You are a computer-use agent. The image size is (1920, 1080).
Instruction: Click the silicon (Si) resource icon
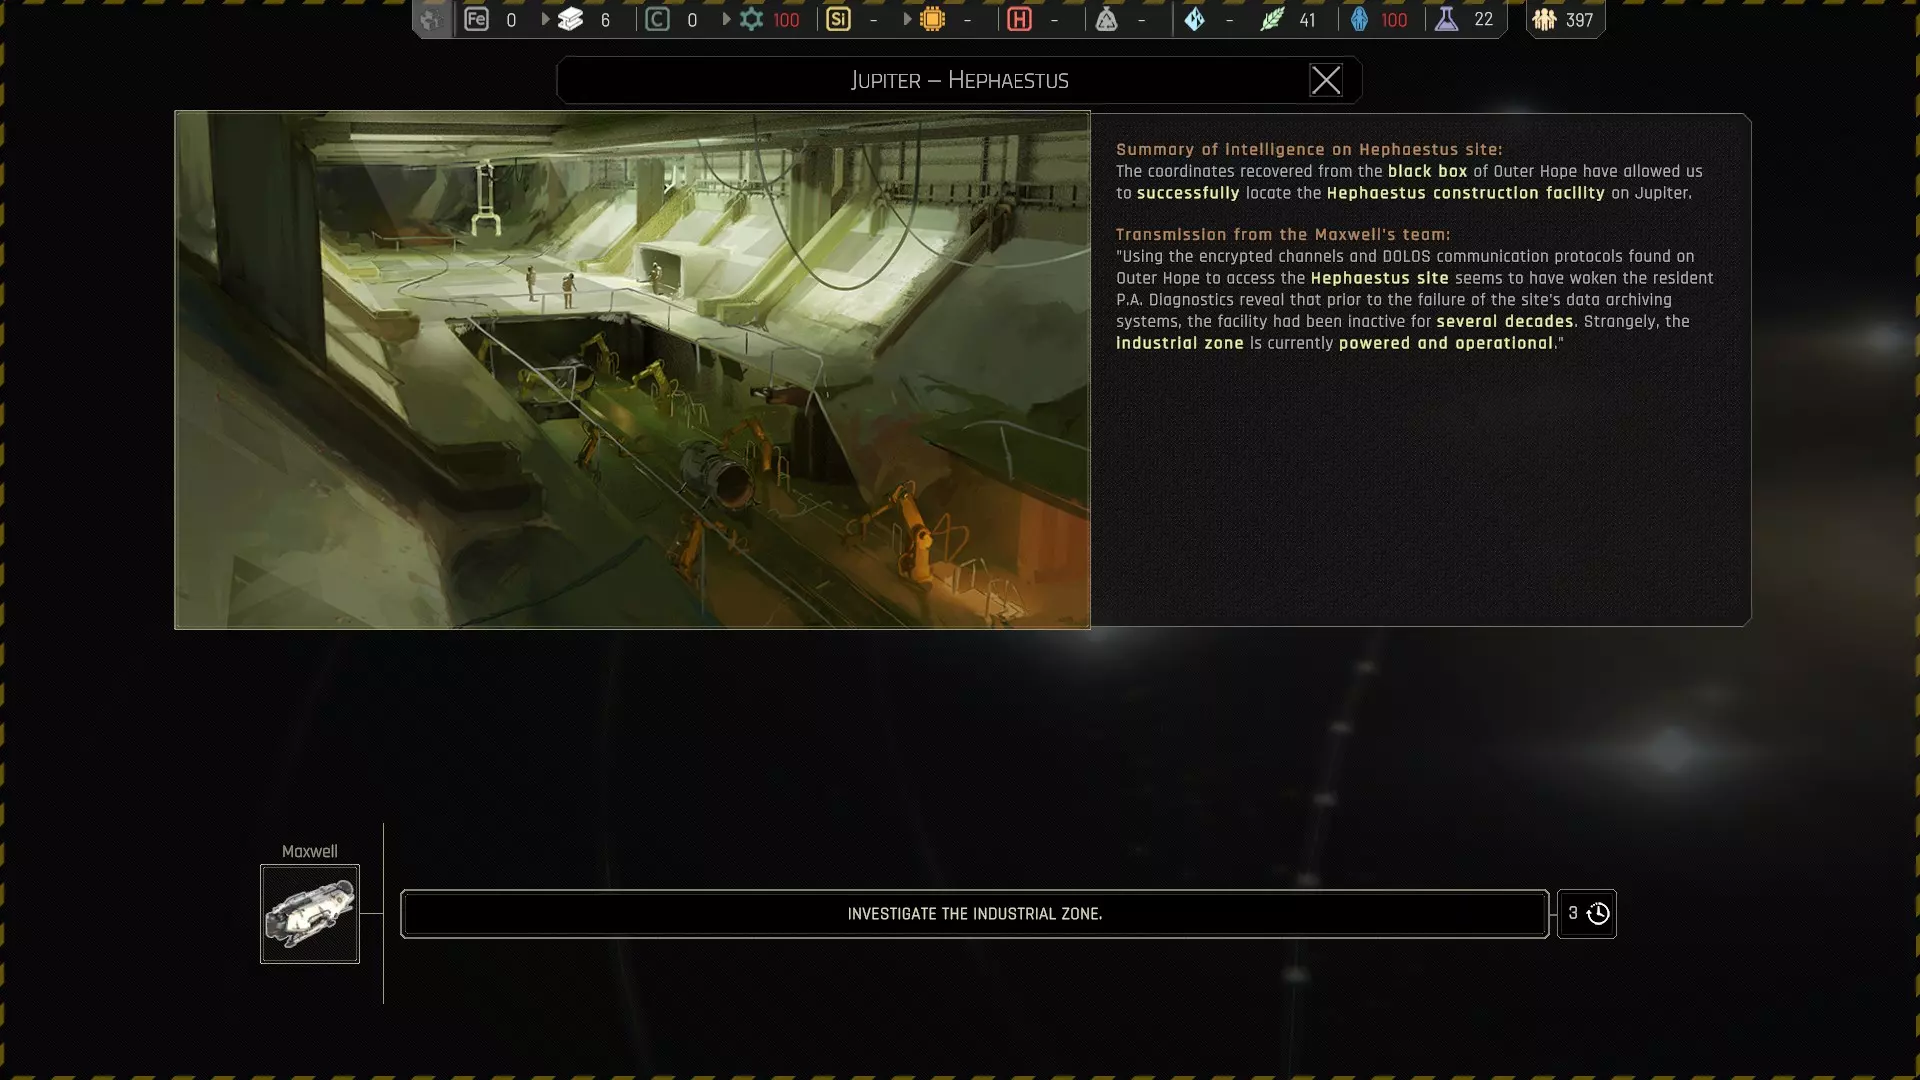coord(838,19)
